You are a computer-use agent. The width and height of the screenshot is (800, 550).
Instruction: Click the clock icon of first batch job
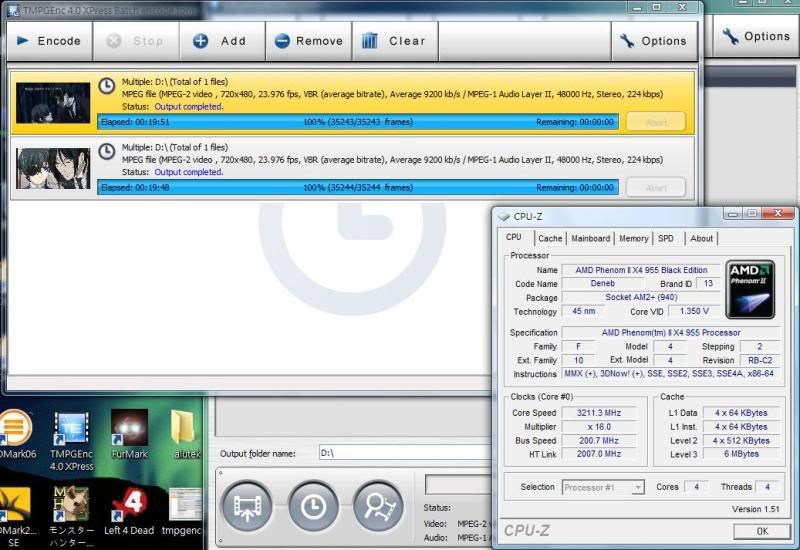coord(107,86)
